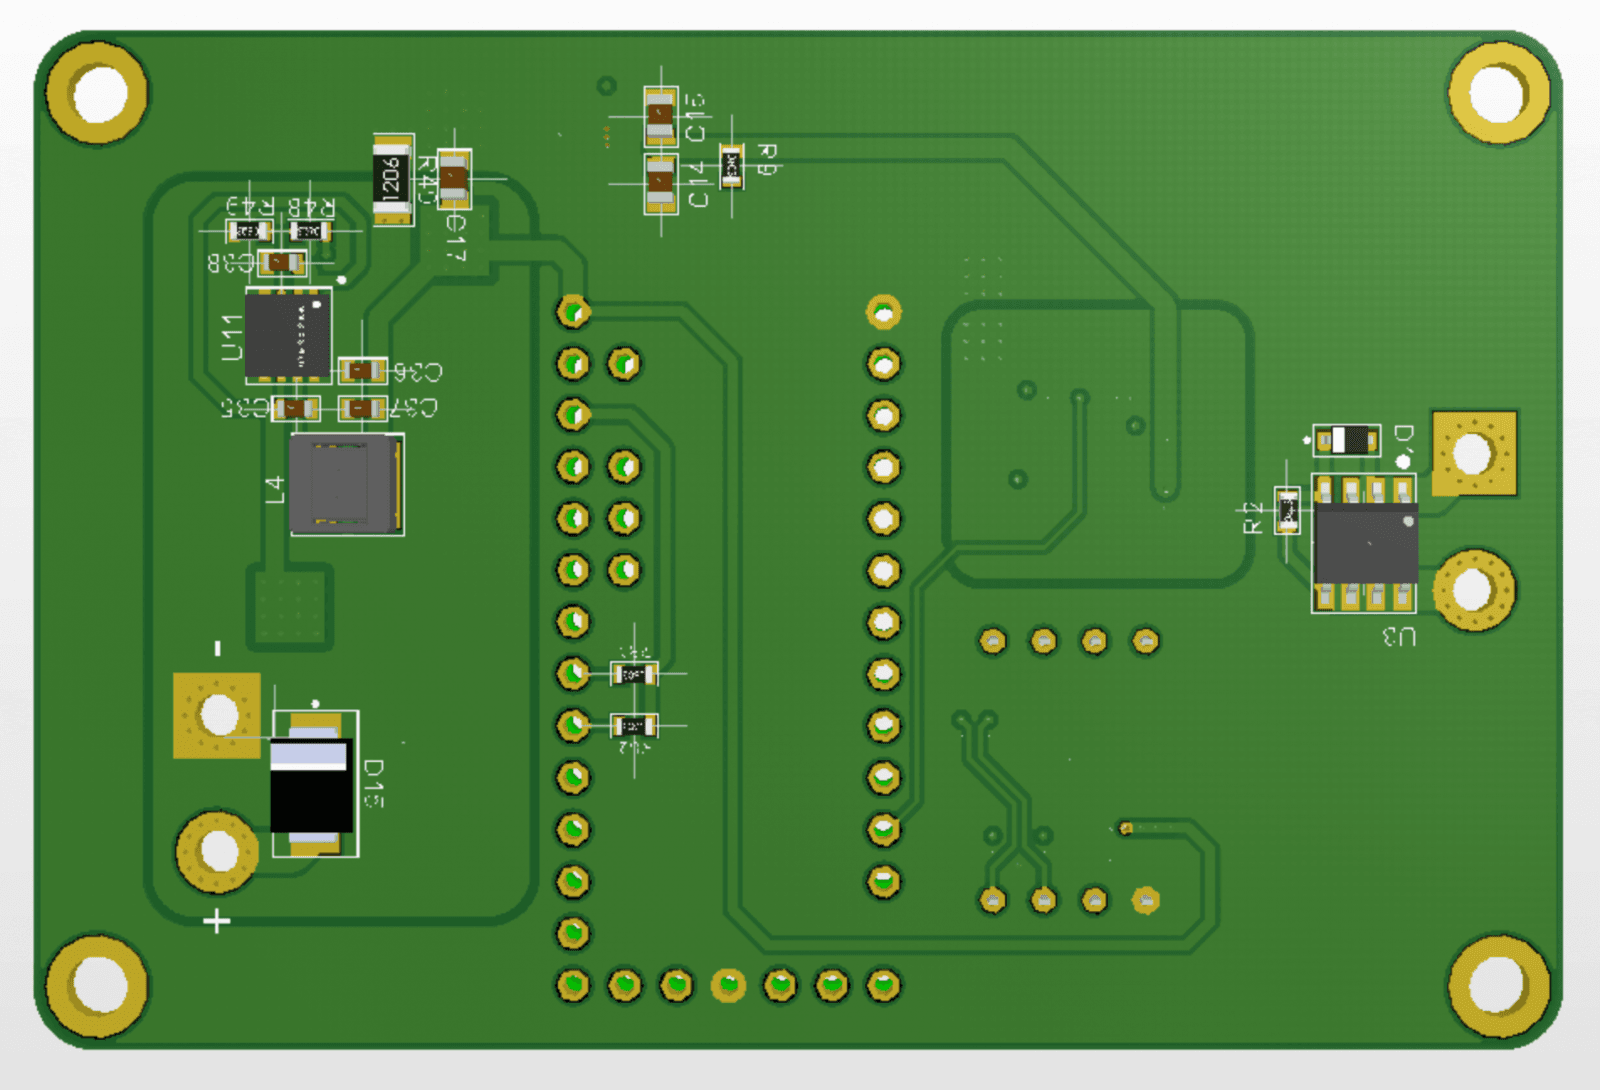1600x1090 pixels.
Task: Click the R48 resistor
Action: click(x=310, y=231)
